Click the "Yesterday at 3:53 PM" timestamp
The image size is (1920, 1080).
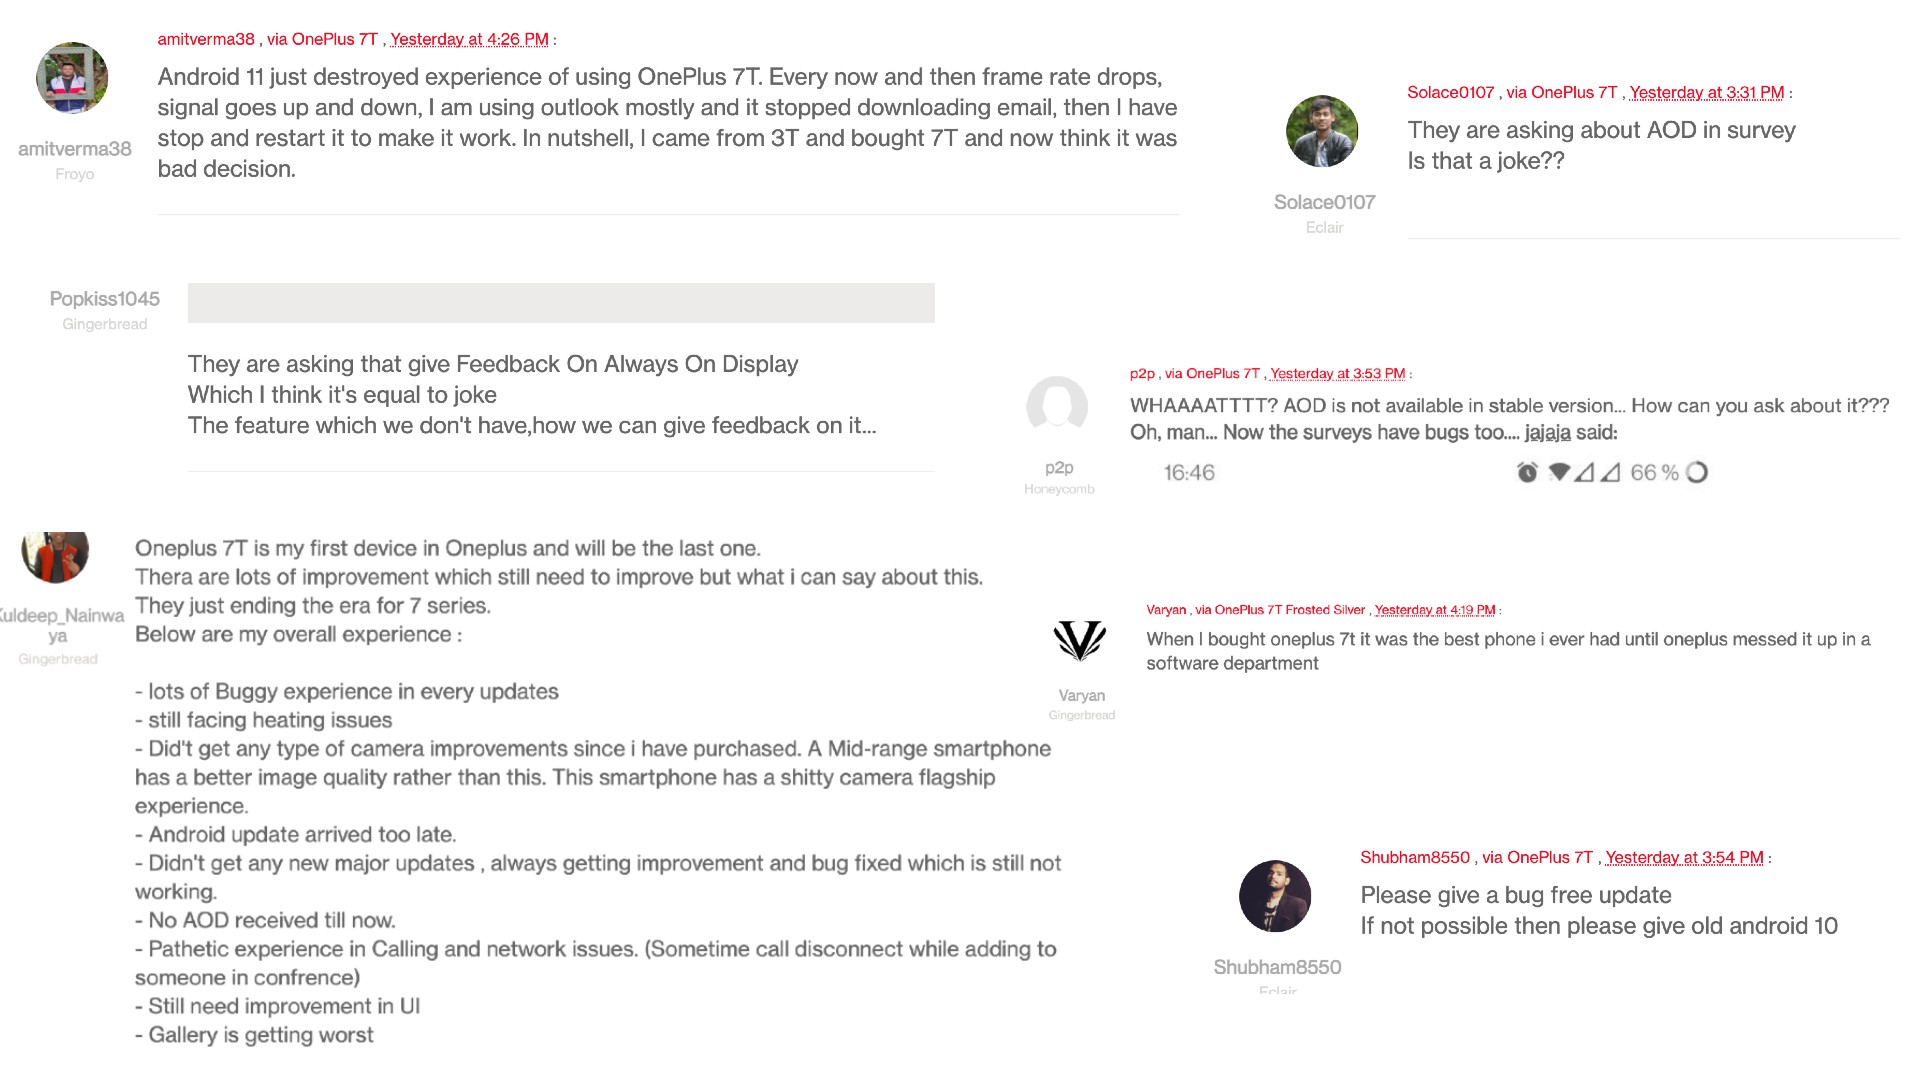(1337, 374)
